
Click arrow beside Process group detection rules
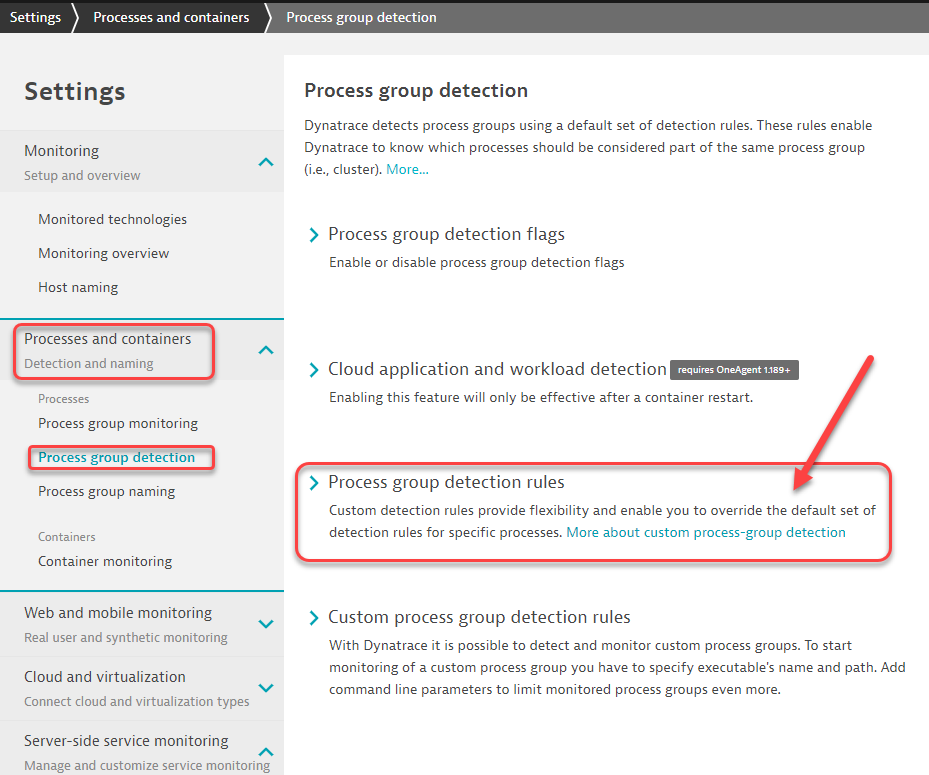(314, 483)
